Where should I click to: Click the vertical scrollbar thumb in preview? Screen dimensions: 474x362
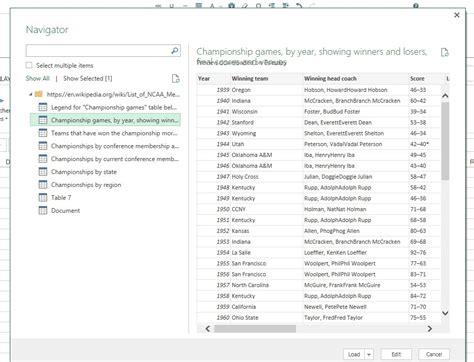(445, 141)
